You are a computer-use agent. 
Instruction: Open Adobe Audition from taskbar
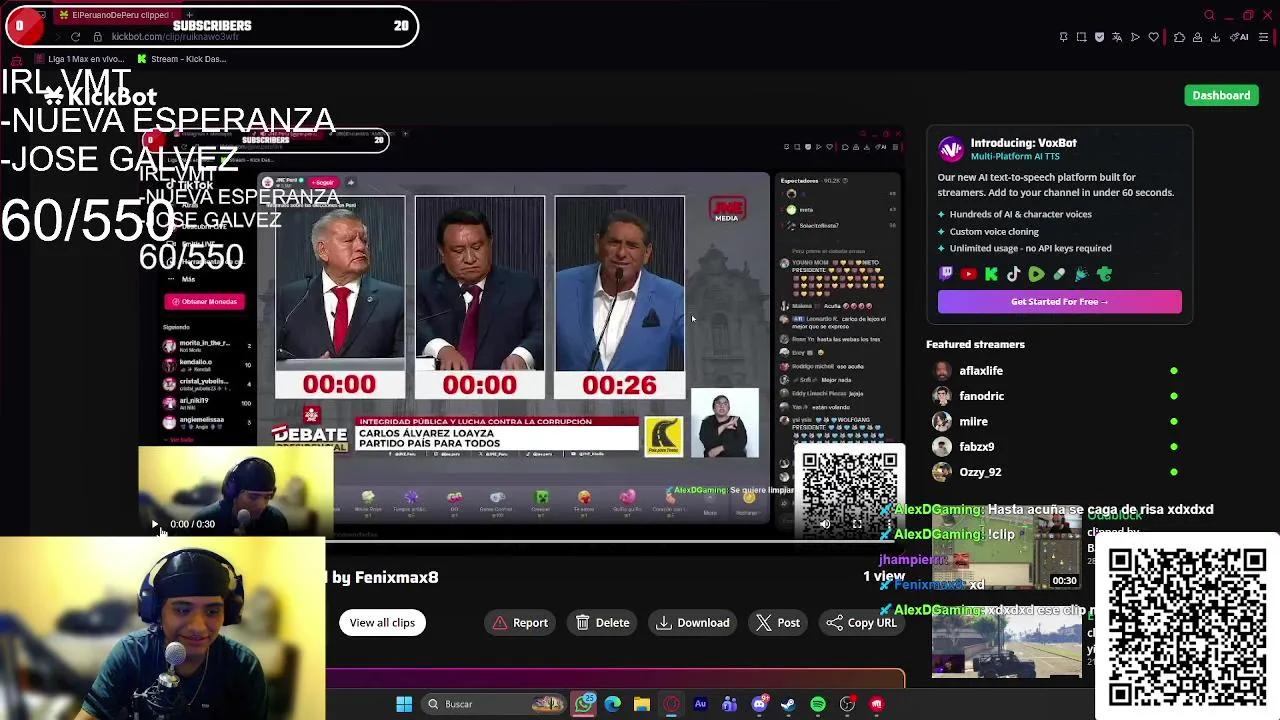coord(700,704)
